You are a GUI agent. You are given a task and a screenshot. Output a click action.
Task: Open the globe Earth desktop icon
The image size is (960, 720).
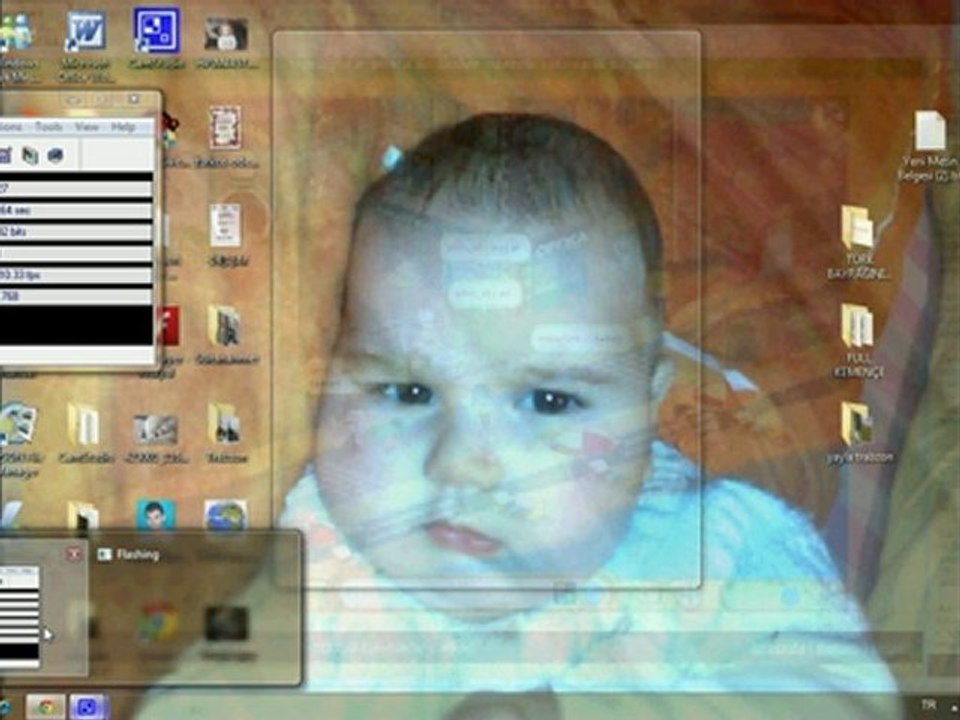coord(225,516)
